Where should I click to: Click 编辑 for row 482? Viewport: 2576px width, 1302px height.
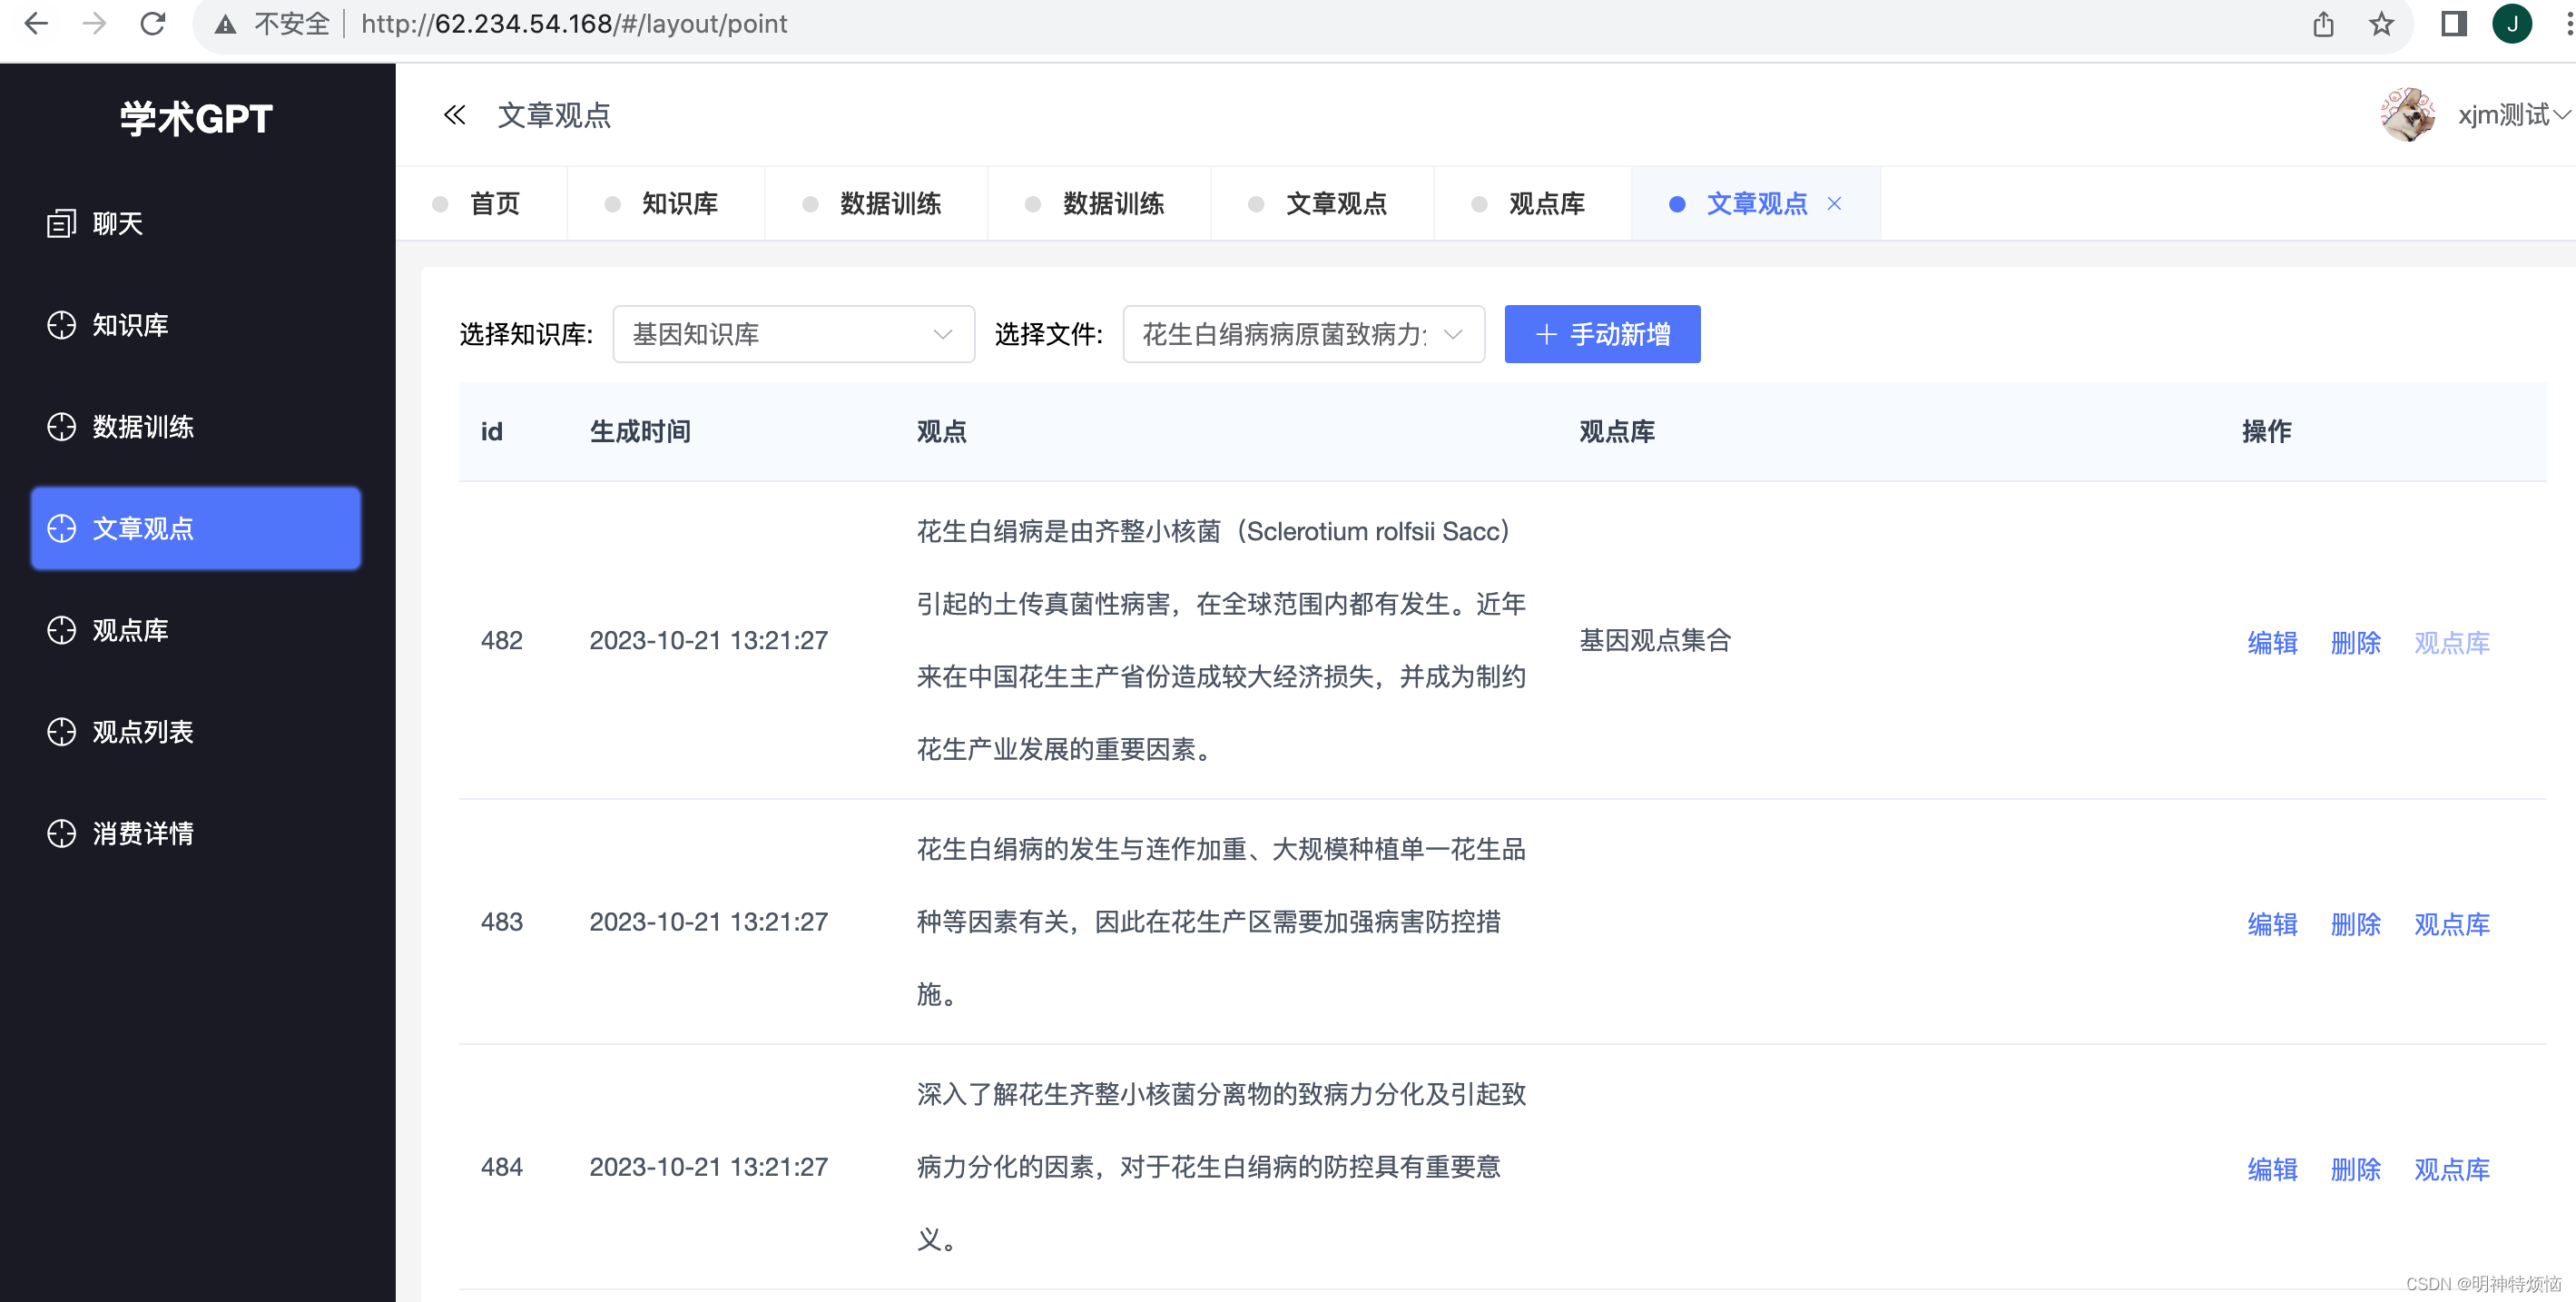(x=2271, y=642)
